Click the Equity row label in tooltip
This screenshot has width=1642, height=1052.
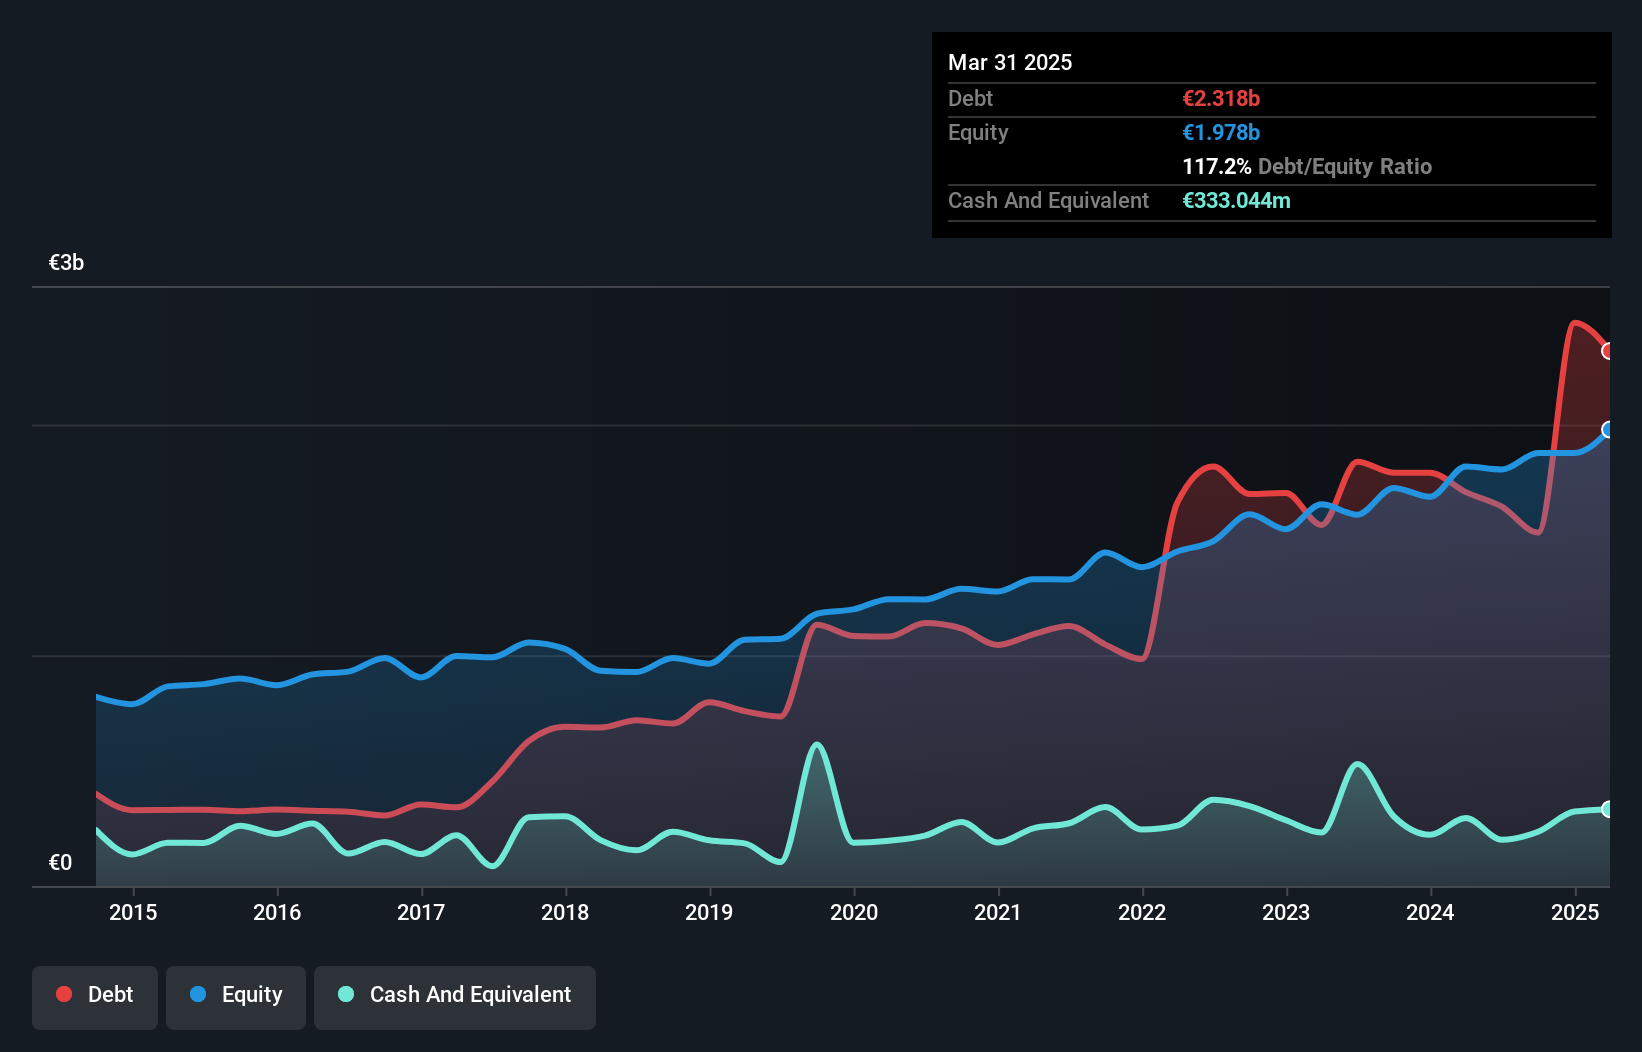(x=978, y=132)
